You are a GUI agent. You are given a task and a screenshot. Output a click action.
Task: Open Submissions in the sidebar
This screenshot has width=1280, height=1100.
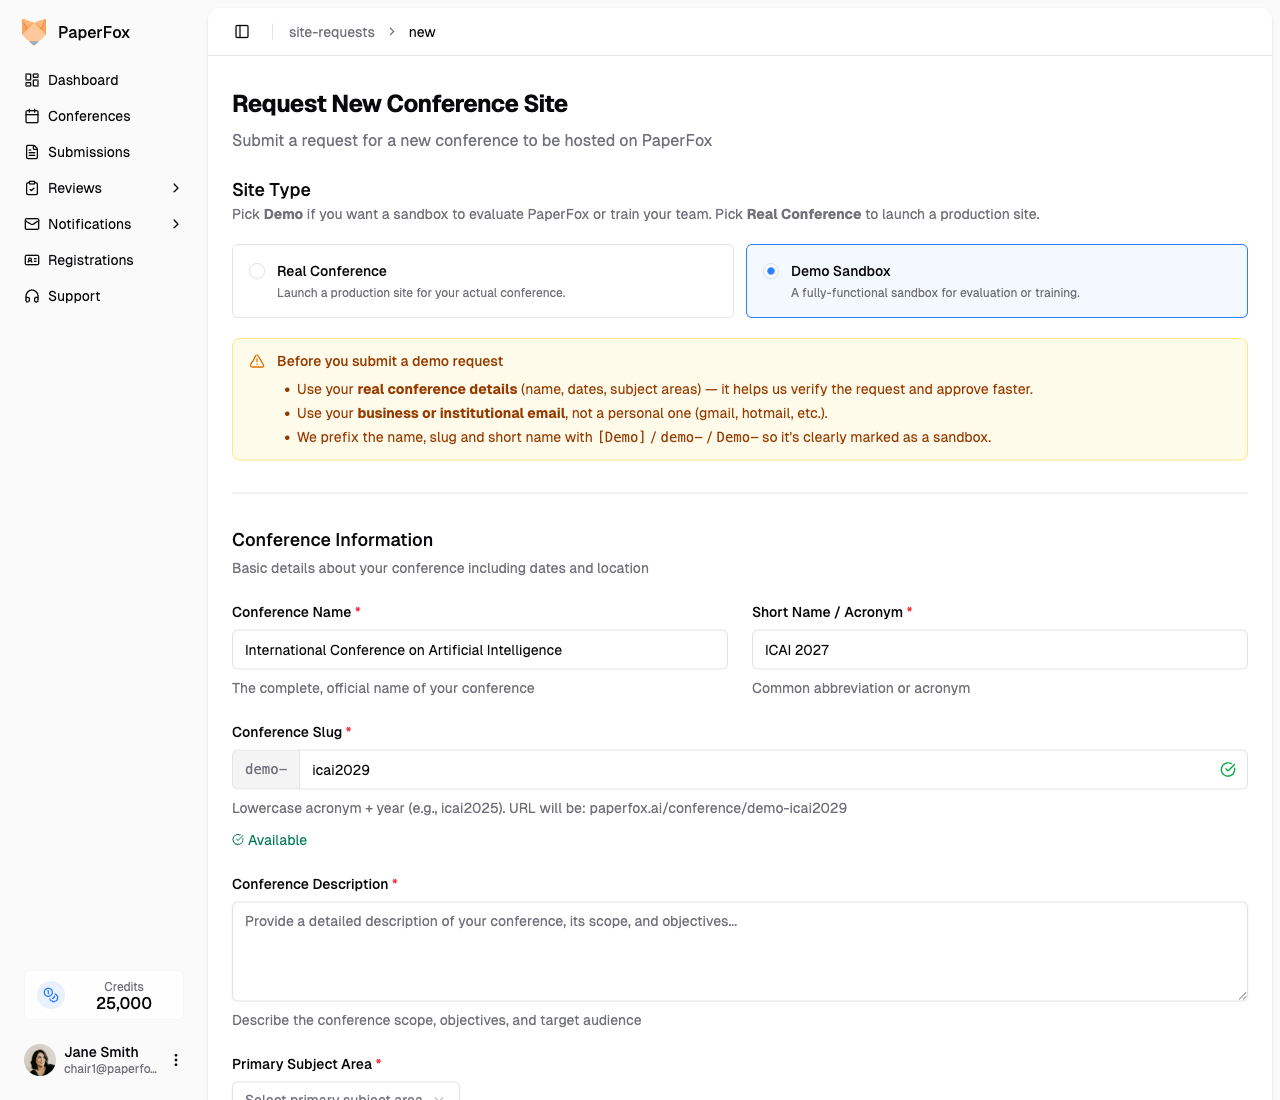[89, 152]
